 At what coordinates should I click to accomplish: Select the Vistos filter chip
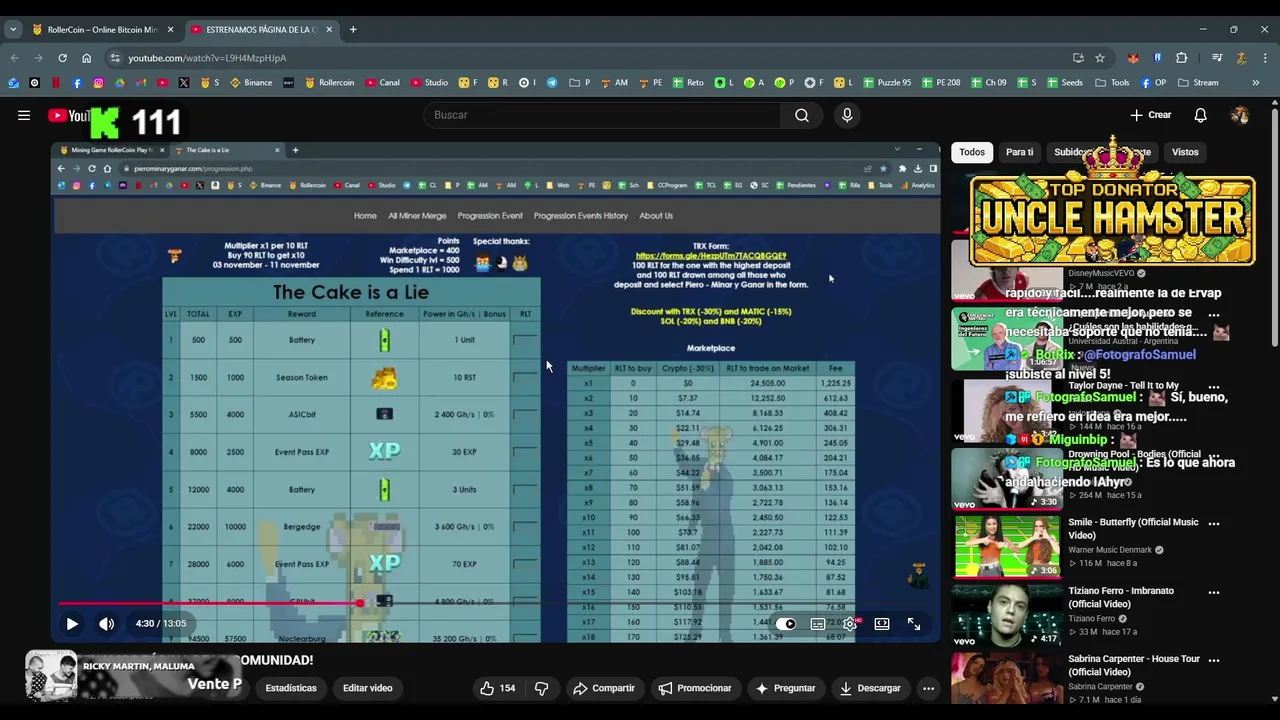point(1185,152)
